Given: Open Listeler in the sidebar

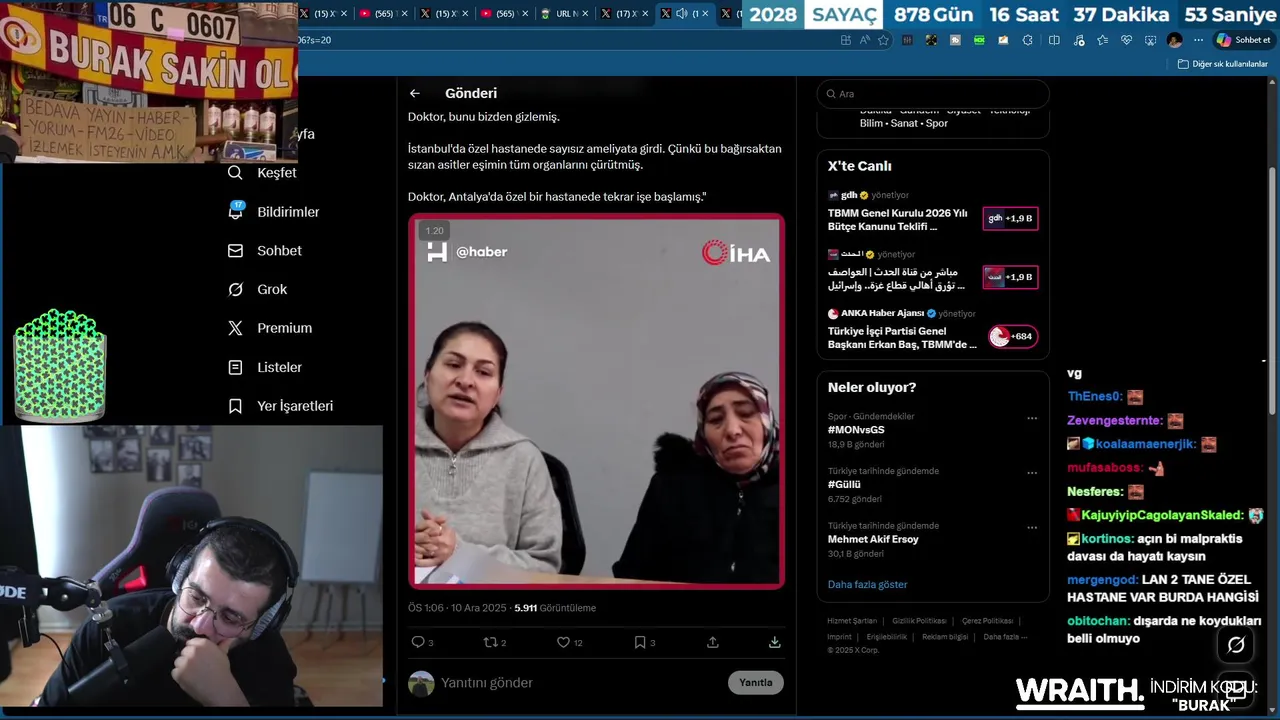Looking at the screenshot, I should click(265, 367).
